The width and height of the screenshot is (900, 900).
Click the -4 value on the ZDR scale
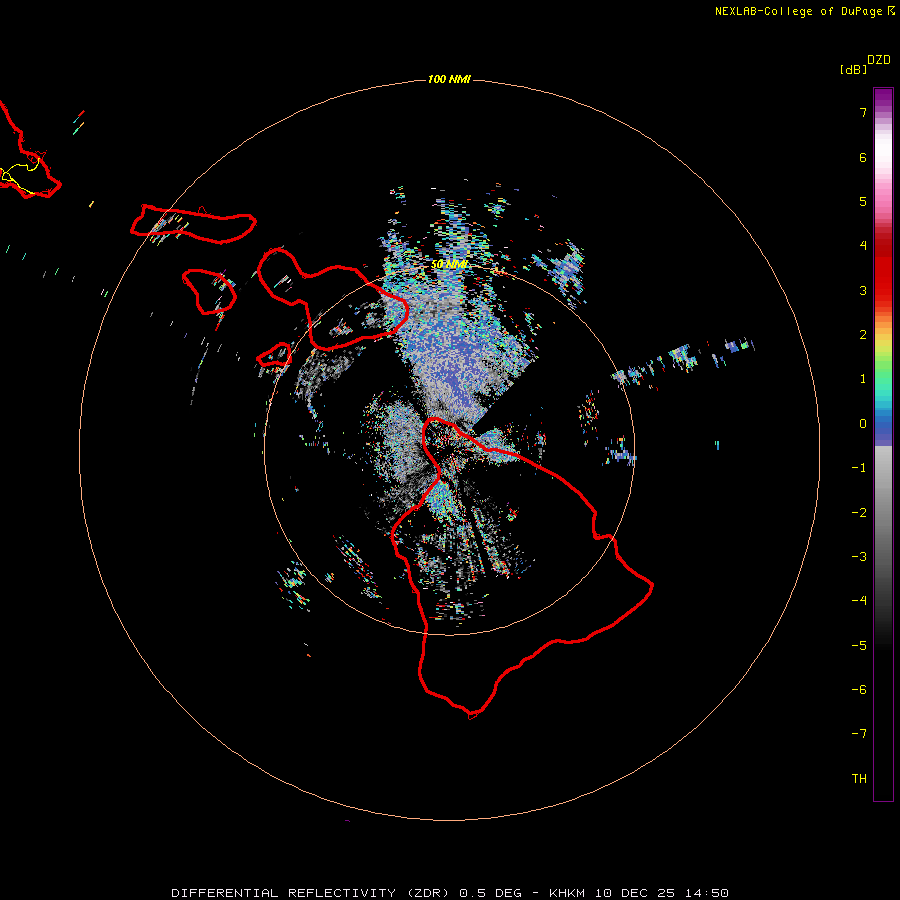click(x=859, y=601)
